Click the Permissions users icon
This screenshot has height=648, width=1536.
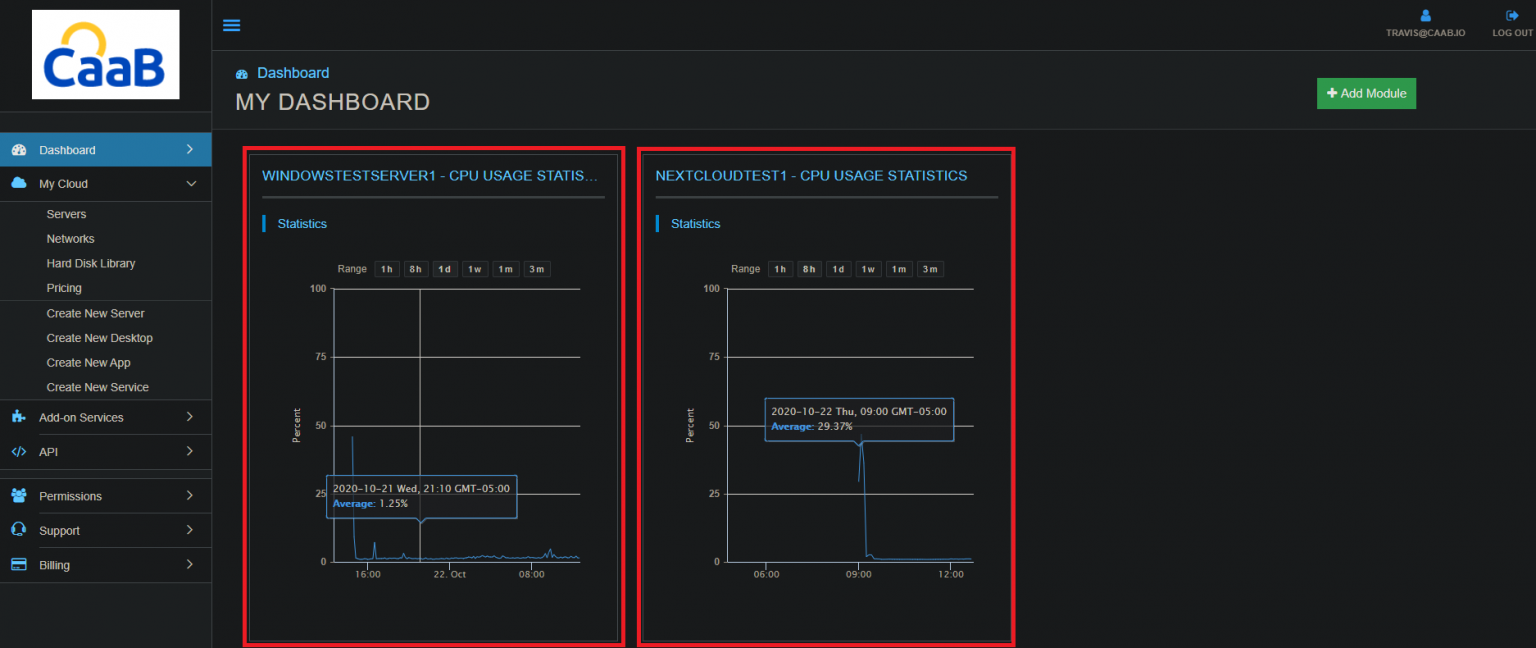[x=18, y=496]
